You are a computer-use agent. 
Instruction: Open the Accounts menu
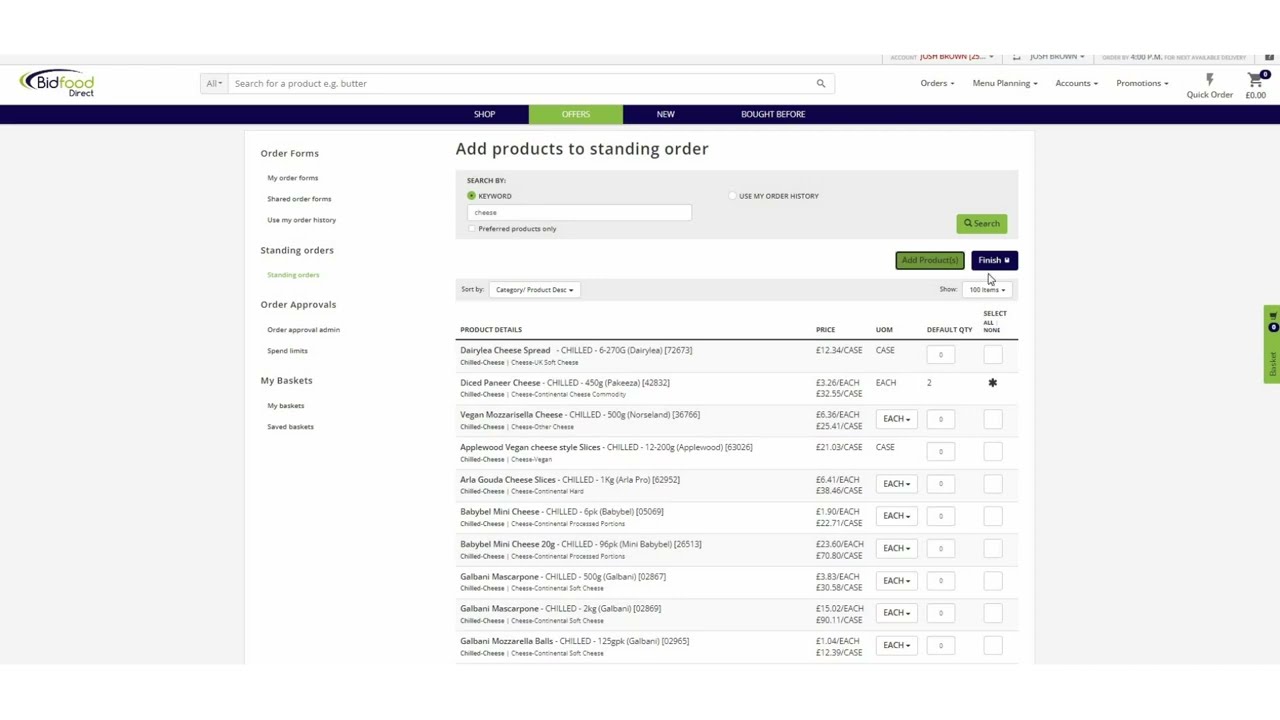(1076, 83)
